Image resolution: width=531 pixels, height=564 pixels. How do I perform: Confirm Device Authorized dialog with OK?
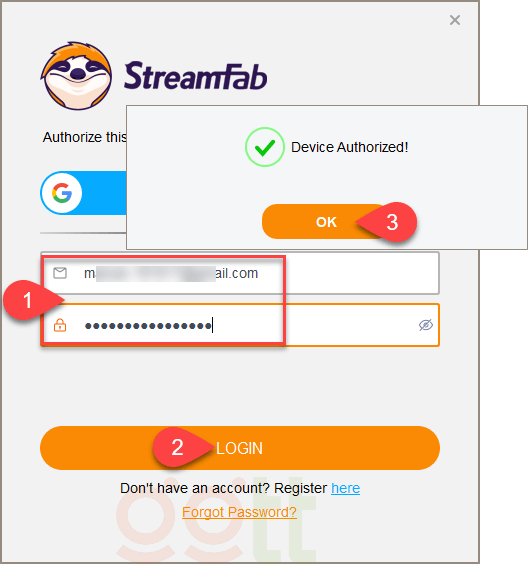[326, 222]
